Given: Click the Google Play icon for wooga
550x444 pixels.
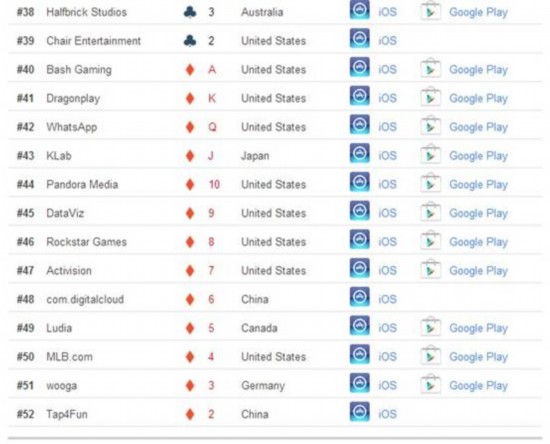Looking at the screenshot, I should click(x=430, y=385).
